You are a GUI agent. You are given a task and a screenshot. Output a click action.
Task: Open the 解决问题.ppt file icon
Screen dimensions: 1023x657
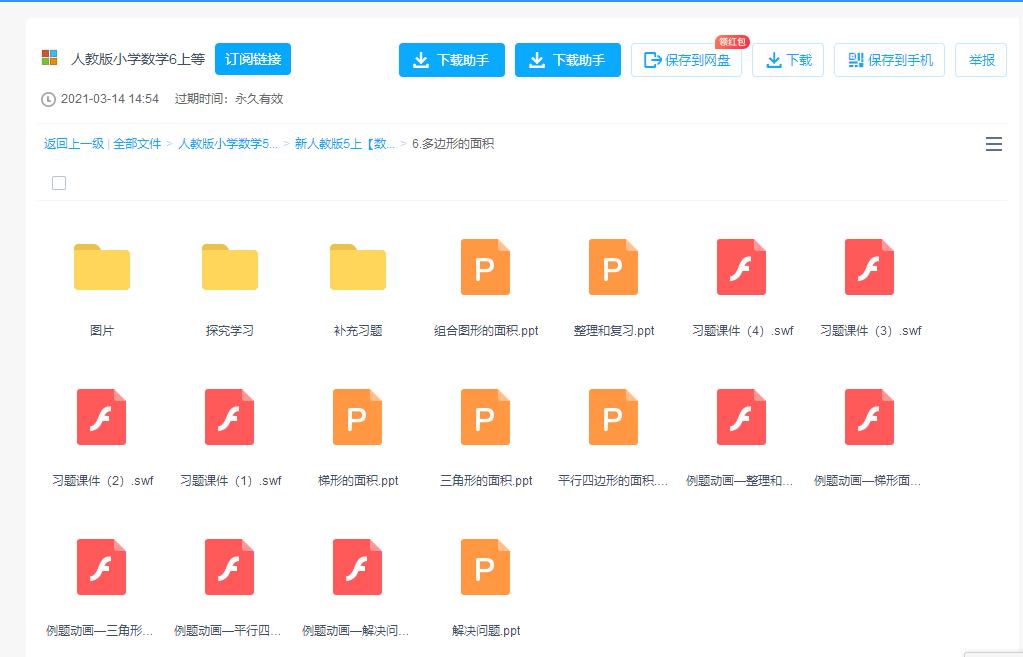click(x=485, y=567)
